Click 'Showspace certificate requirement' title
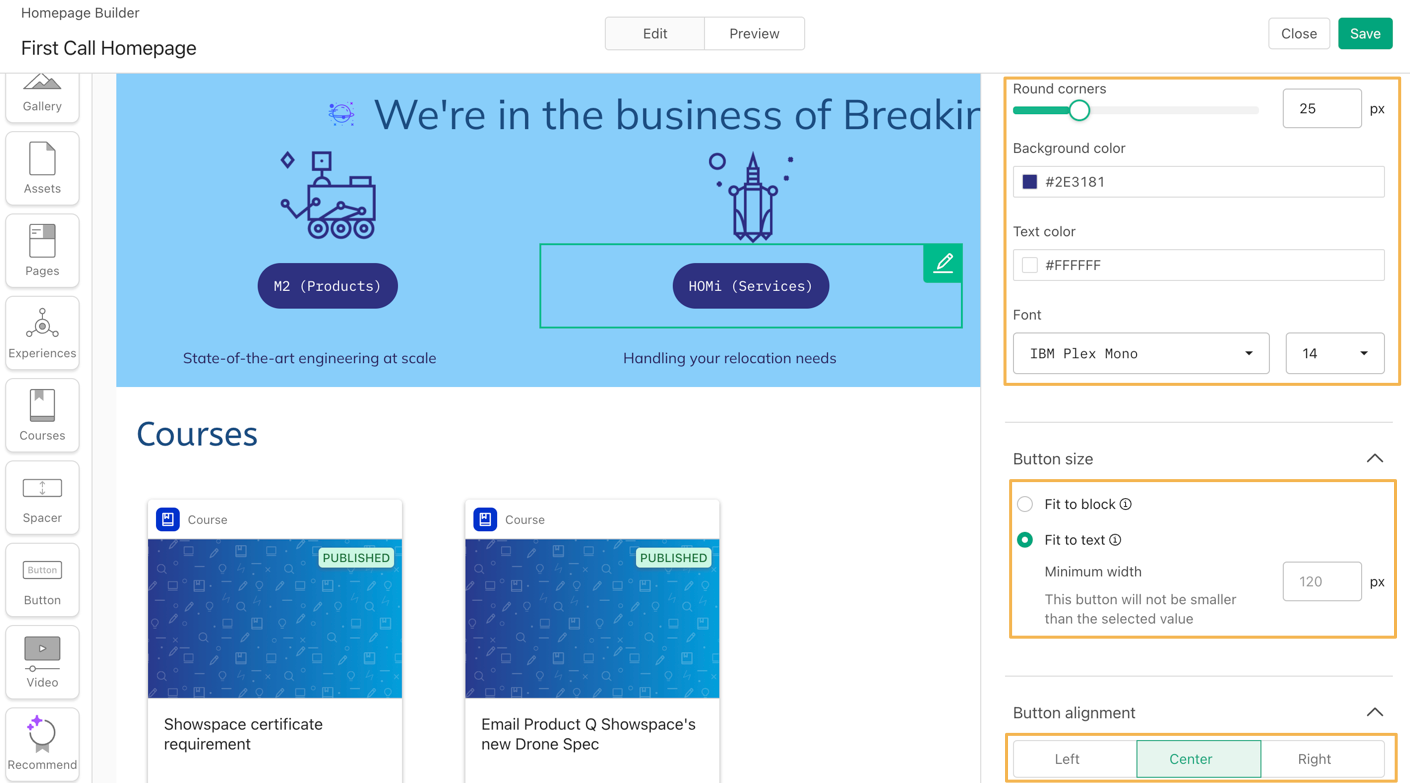Viewport: 1410px width, 783px height. pyautogui.click(x=243, y=734)
